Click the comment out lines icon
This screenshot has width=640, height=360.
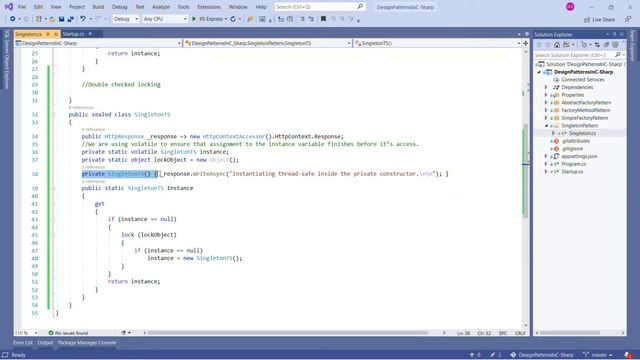coord(302,19)
